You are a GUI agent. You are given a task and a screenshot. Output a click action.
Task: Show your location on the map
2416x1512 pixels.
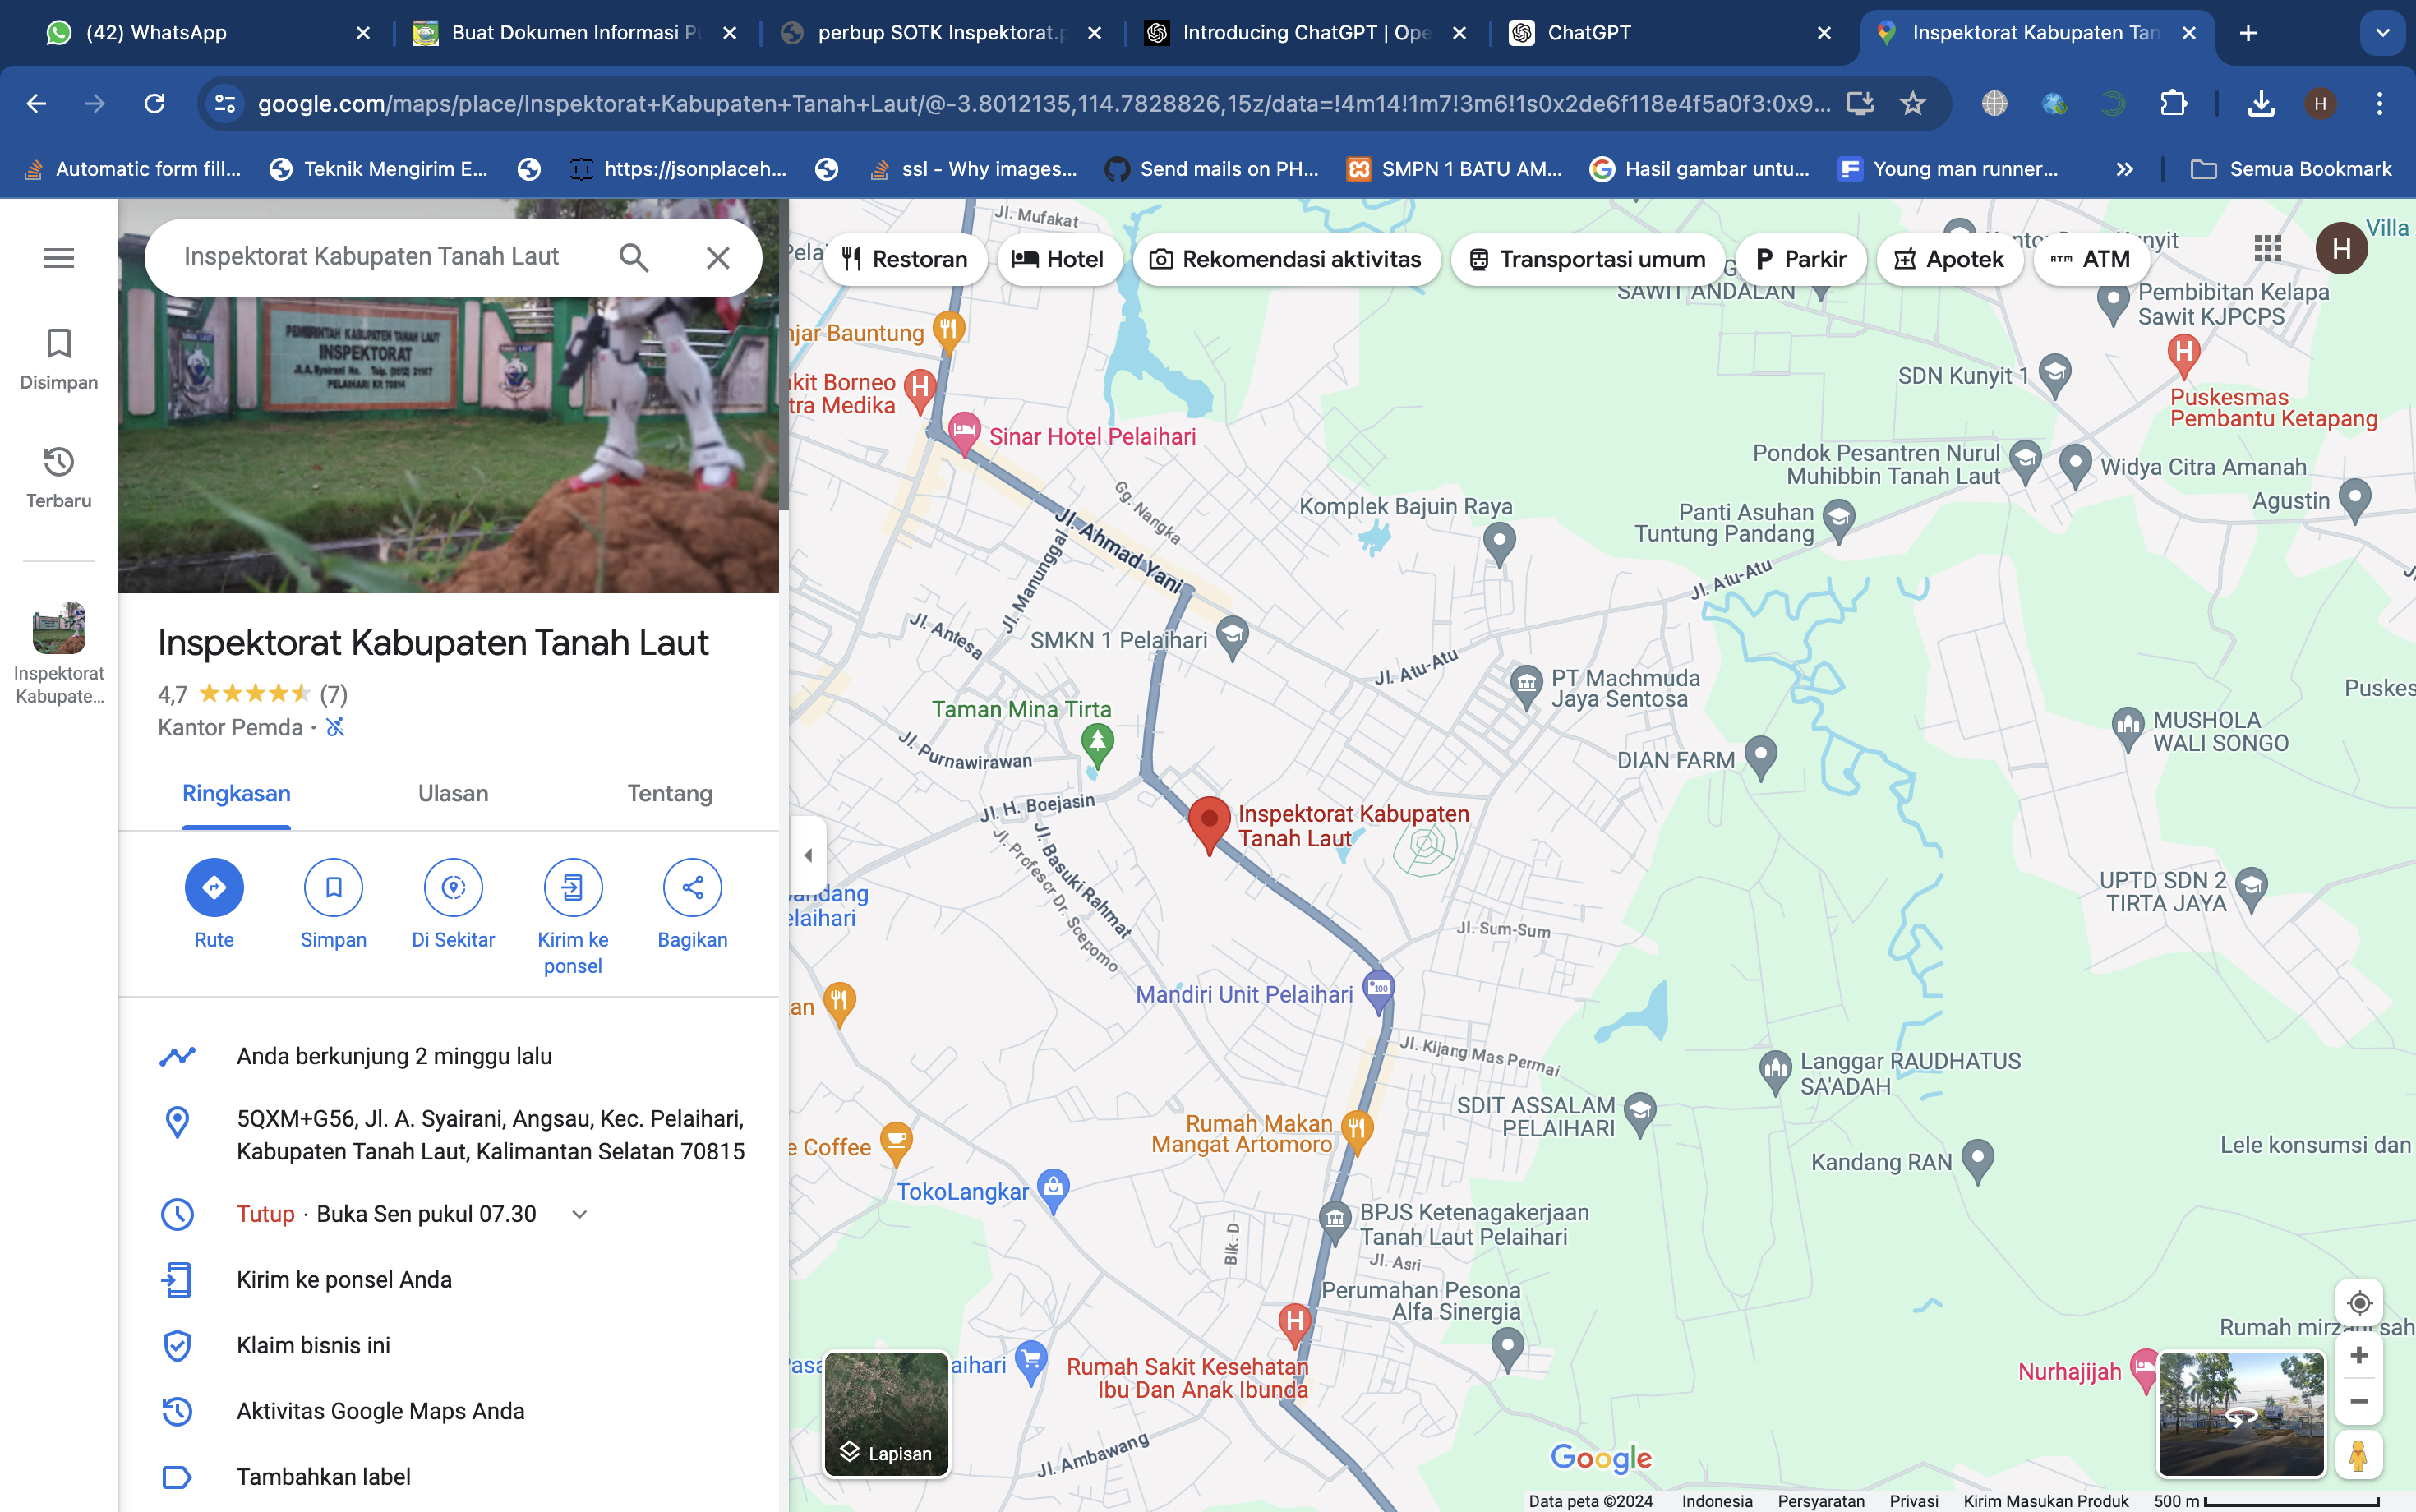2359,1303
